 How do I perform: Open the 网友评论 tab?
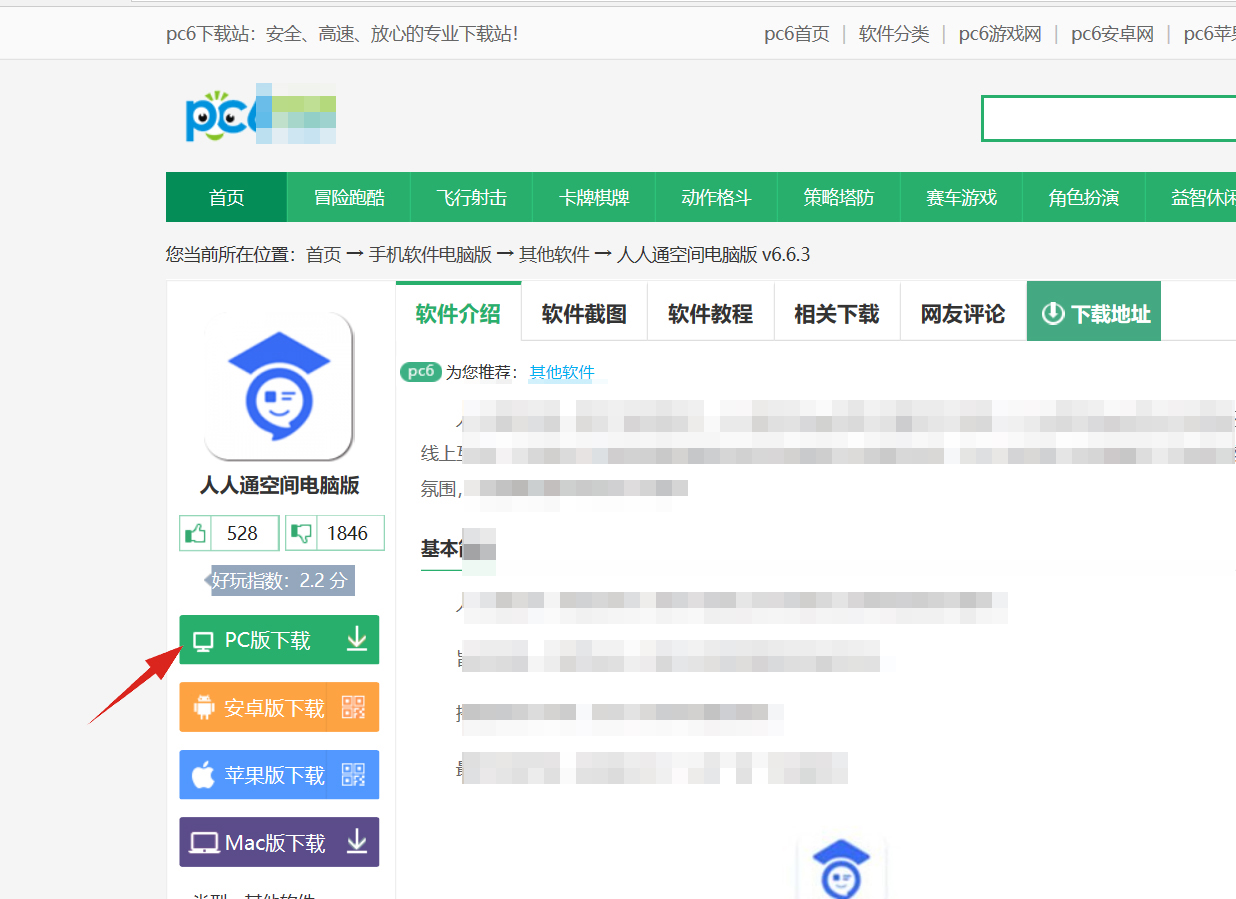tap(962, 313)
